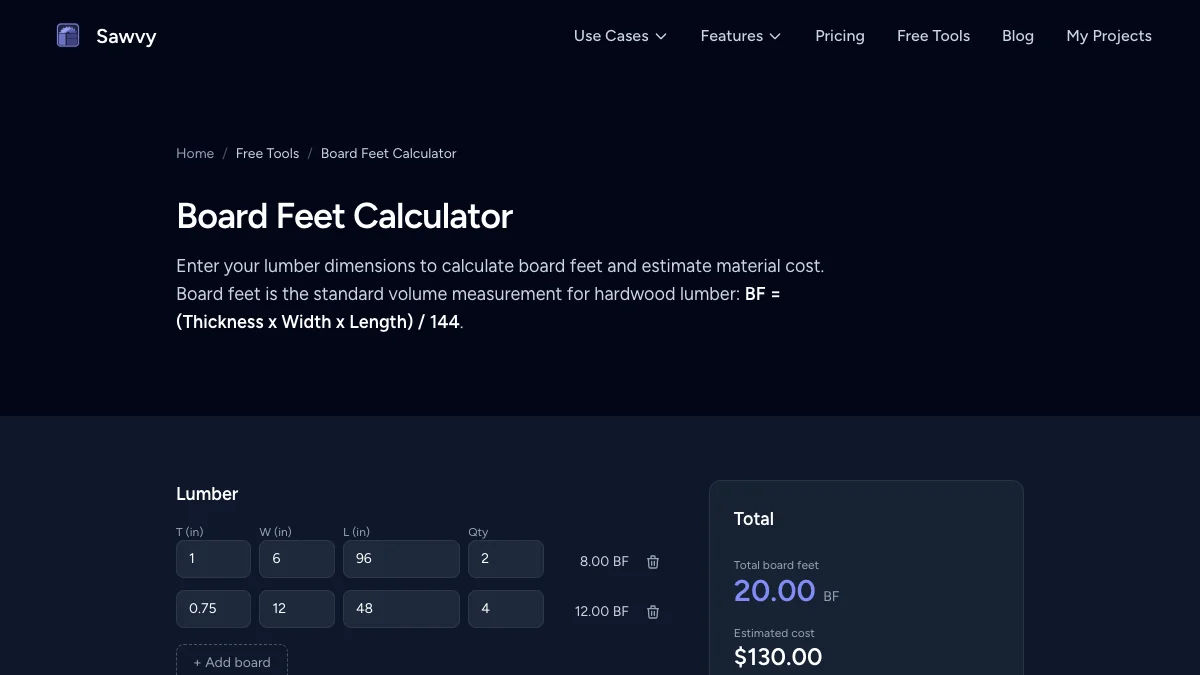This screenshot has height=675, width=1200.
Task: Click the Add board button
Action: tap(231, 661)
